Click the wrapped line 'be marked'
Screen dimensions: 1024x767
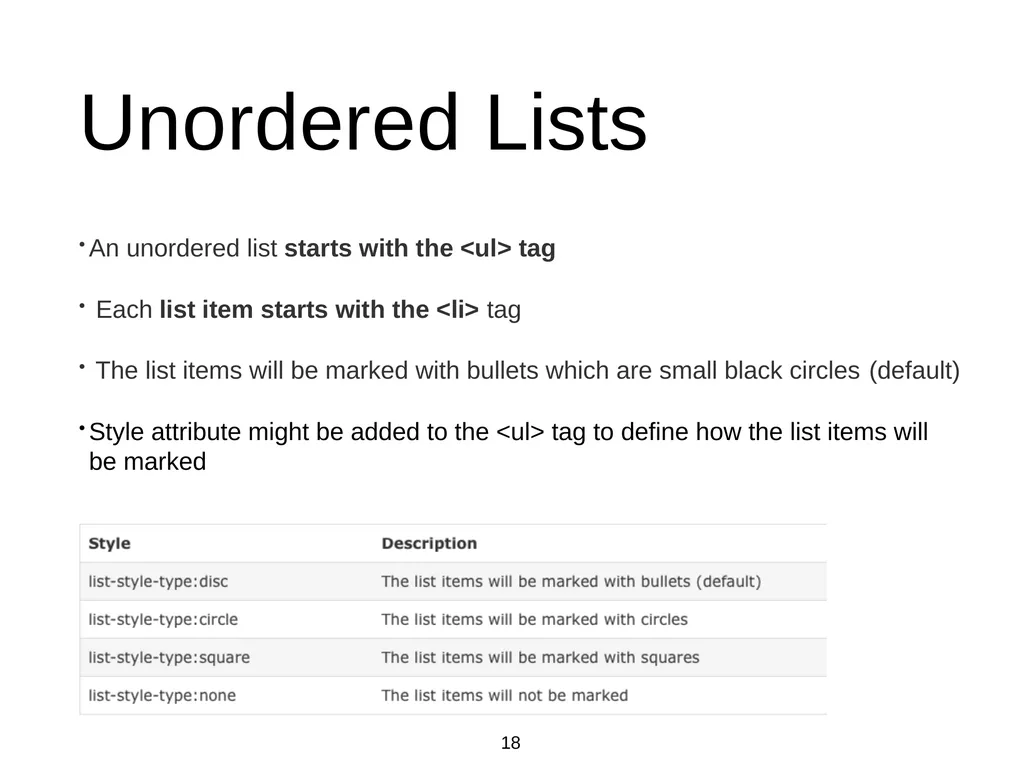point(148,462)
